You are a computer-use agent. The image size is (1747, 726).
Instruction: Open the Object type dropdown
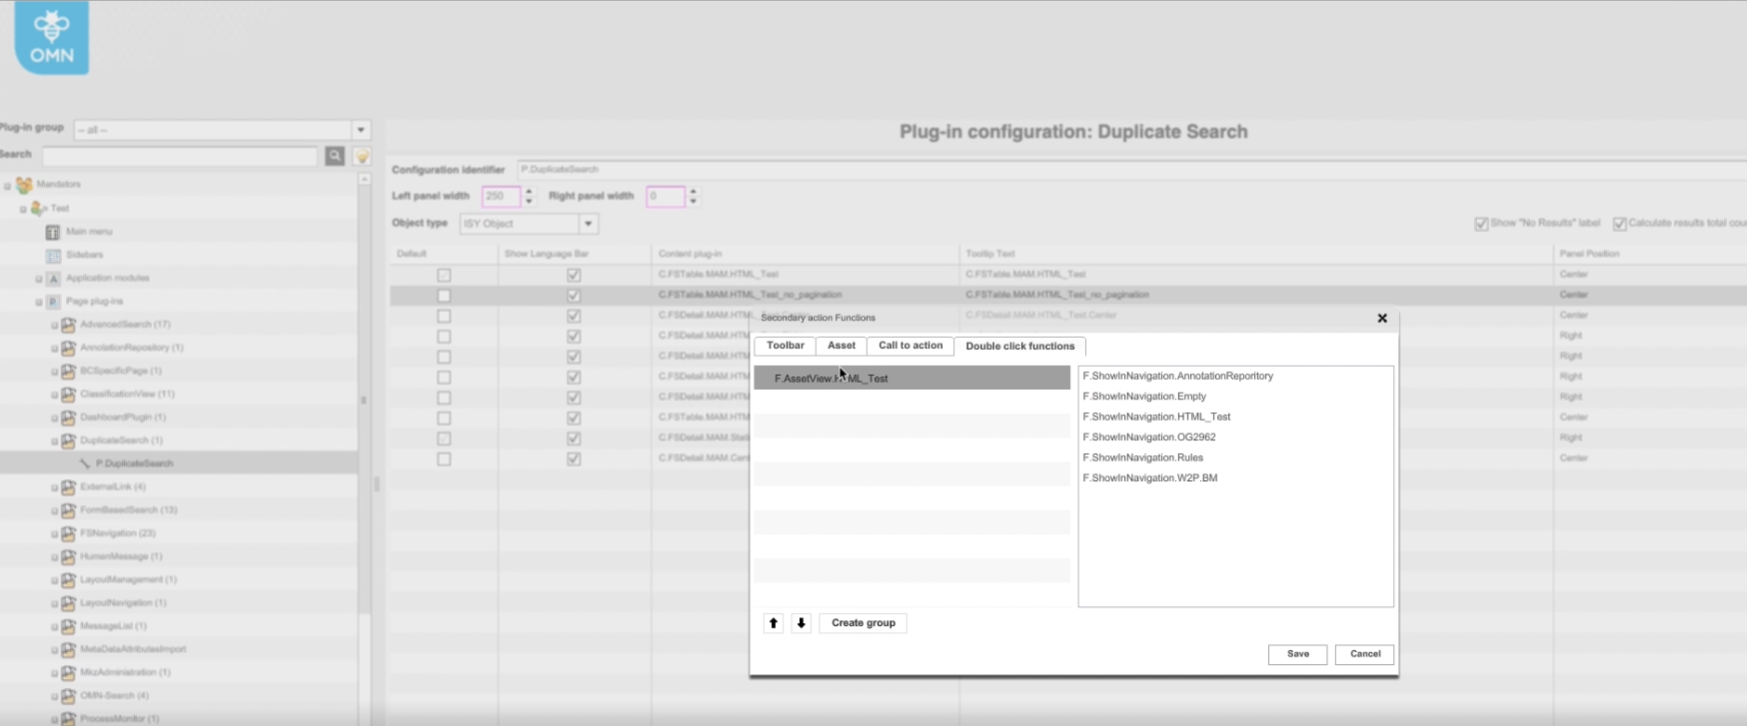(588, 224)
